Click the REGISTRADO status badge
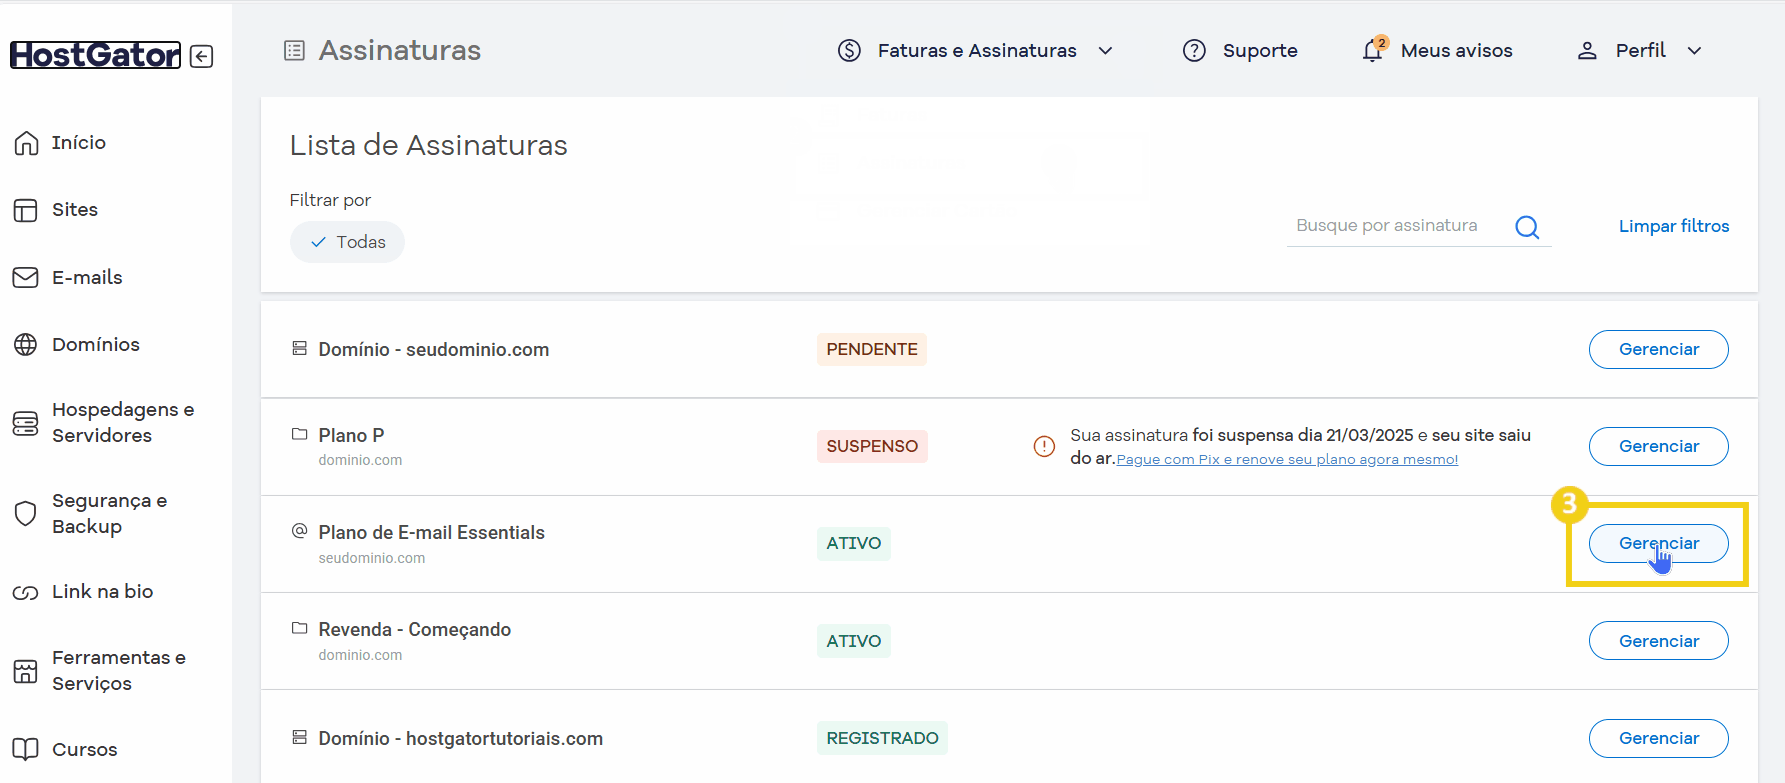Screen dimensions: 1785x783 click(882, 738)
